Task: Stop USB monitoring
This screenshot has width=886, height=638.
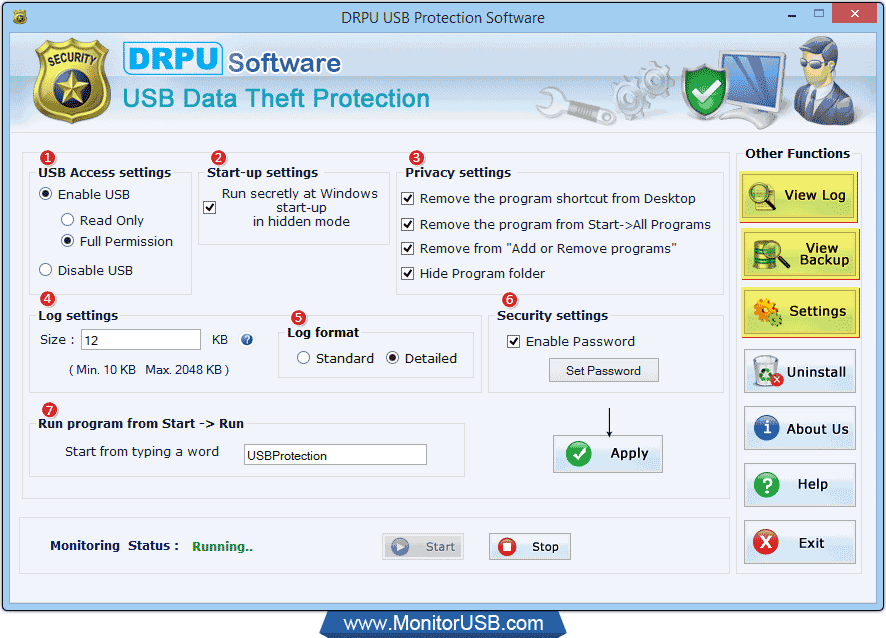Action: 529,546
